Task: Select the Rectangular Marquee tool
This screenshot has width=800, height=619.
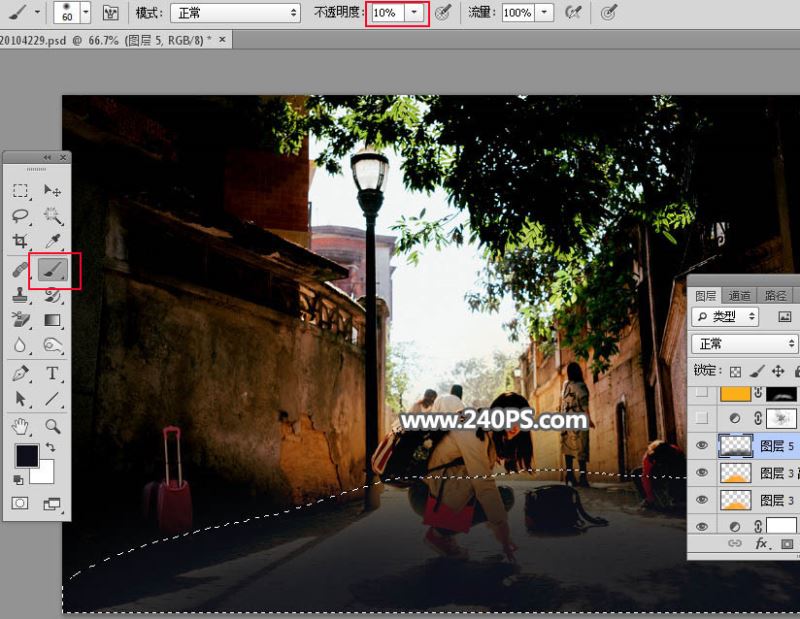Action: (x=20, y=190)
